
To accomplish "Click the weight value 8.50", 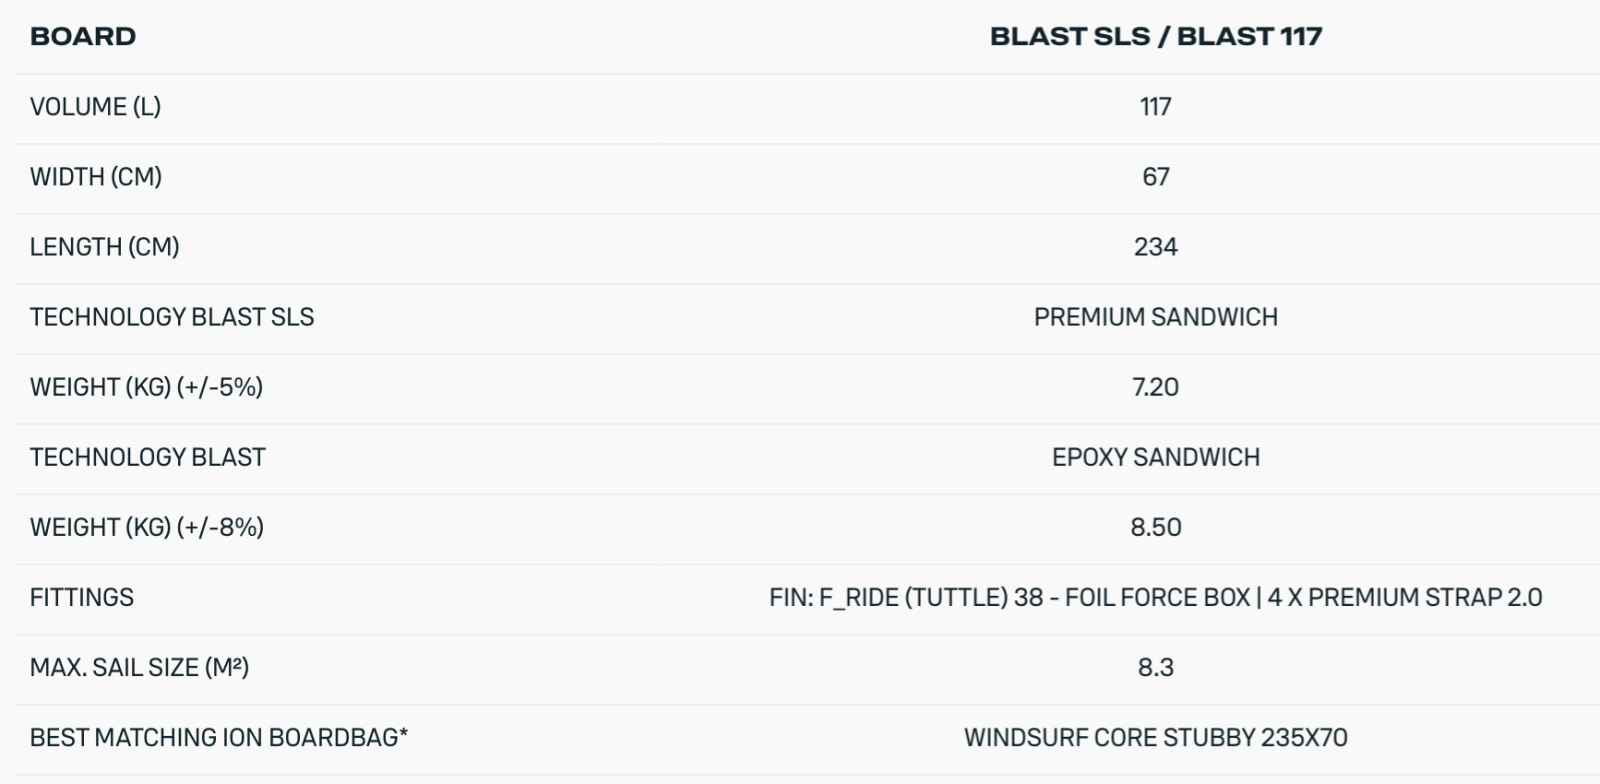I will coord(1155,527).
